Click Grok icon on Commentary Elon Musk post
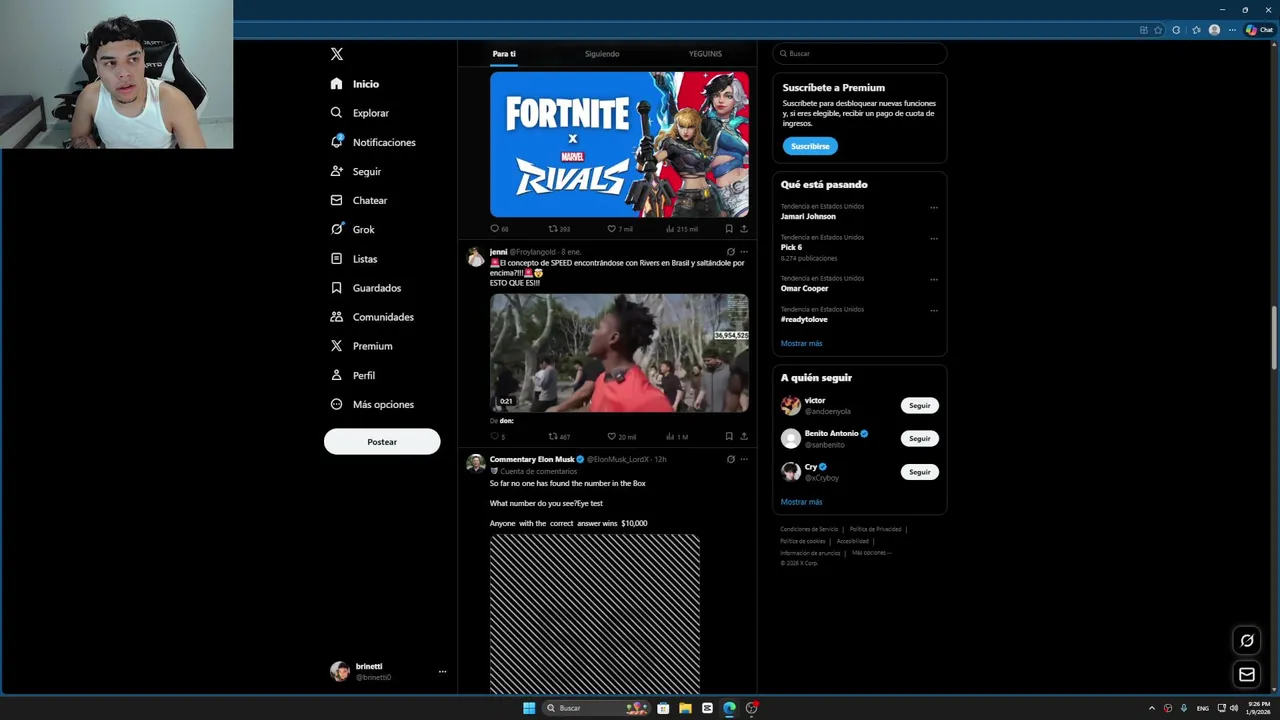The image size is (1280, 720). pos(731,459)
